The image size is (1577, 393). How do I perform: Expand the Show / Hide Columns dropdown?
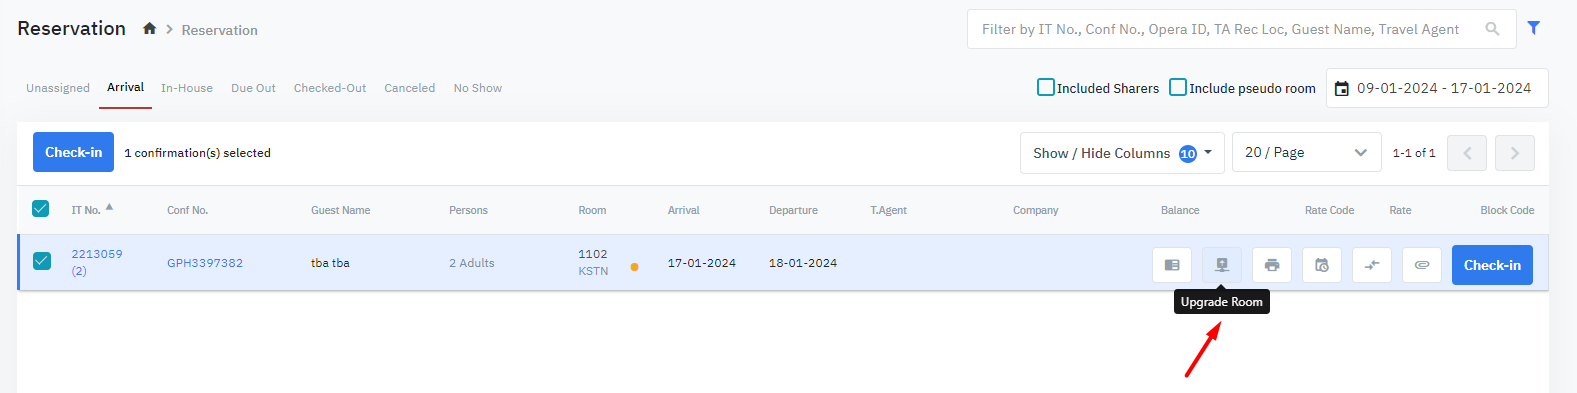(1122, 153)
